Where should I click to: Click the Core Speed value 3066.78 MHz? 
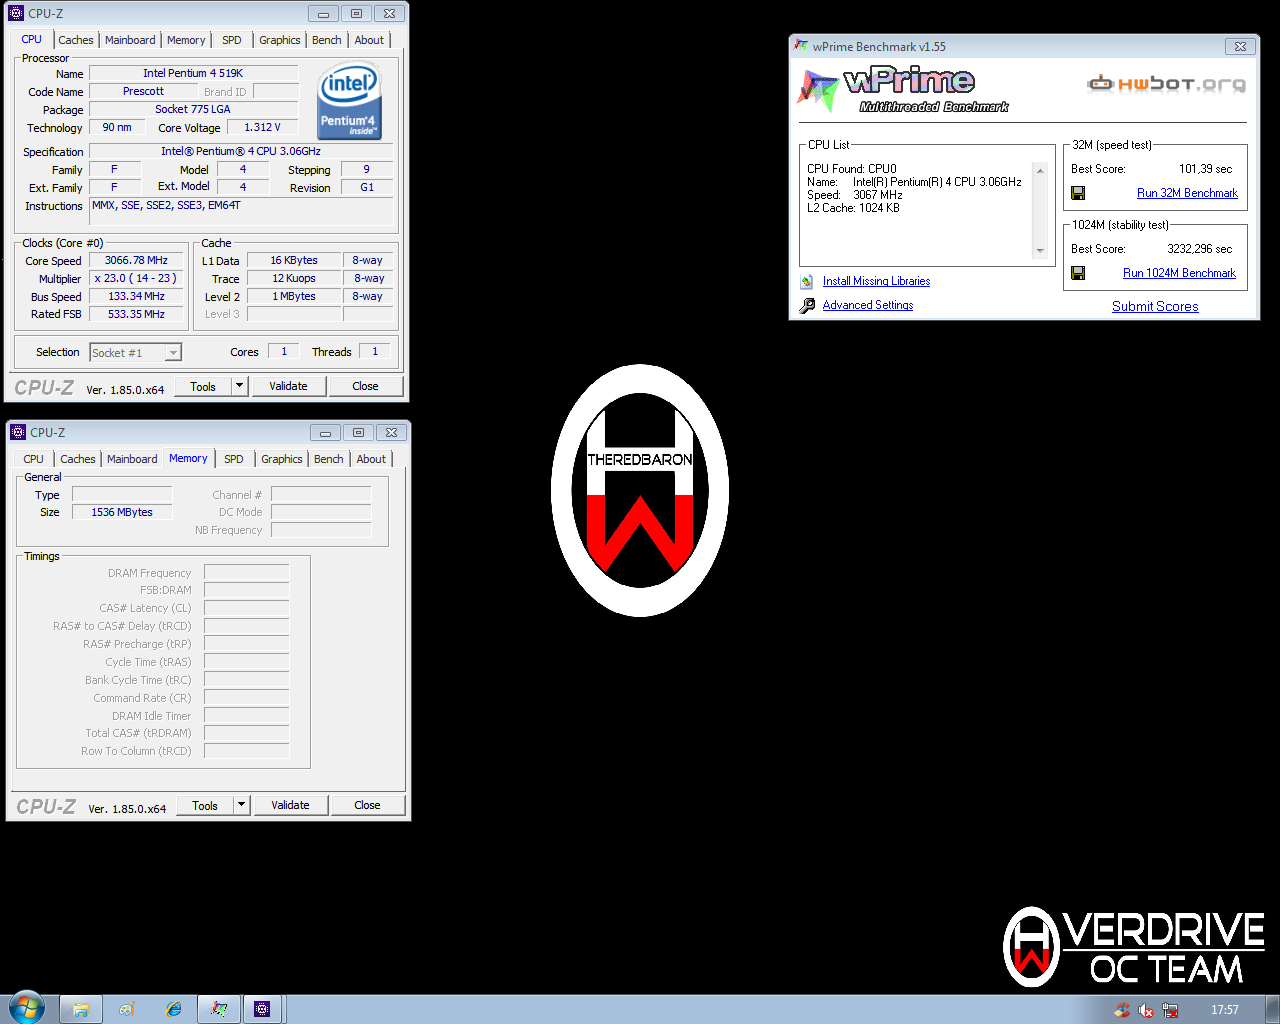coord(137,260)
